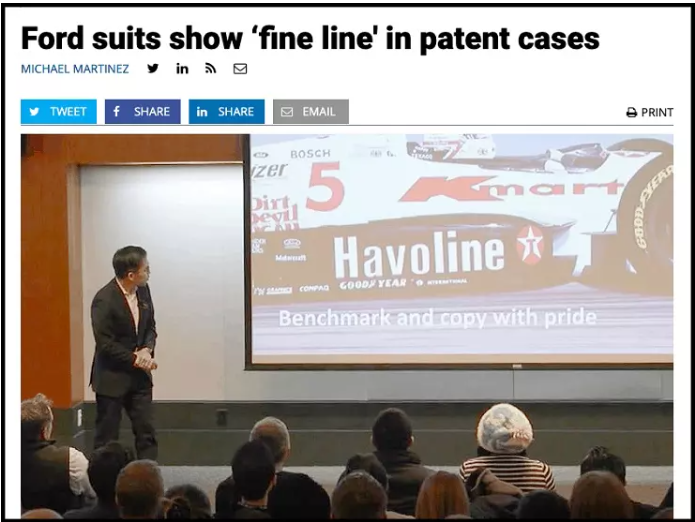Viewport: 695px width, 522px height.
Task: Print the article using Print link
Action: pyautogui.click(x=650, y=113)
